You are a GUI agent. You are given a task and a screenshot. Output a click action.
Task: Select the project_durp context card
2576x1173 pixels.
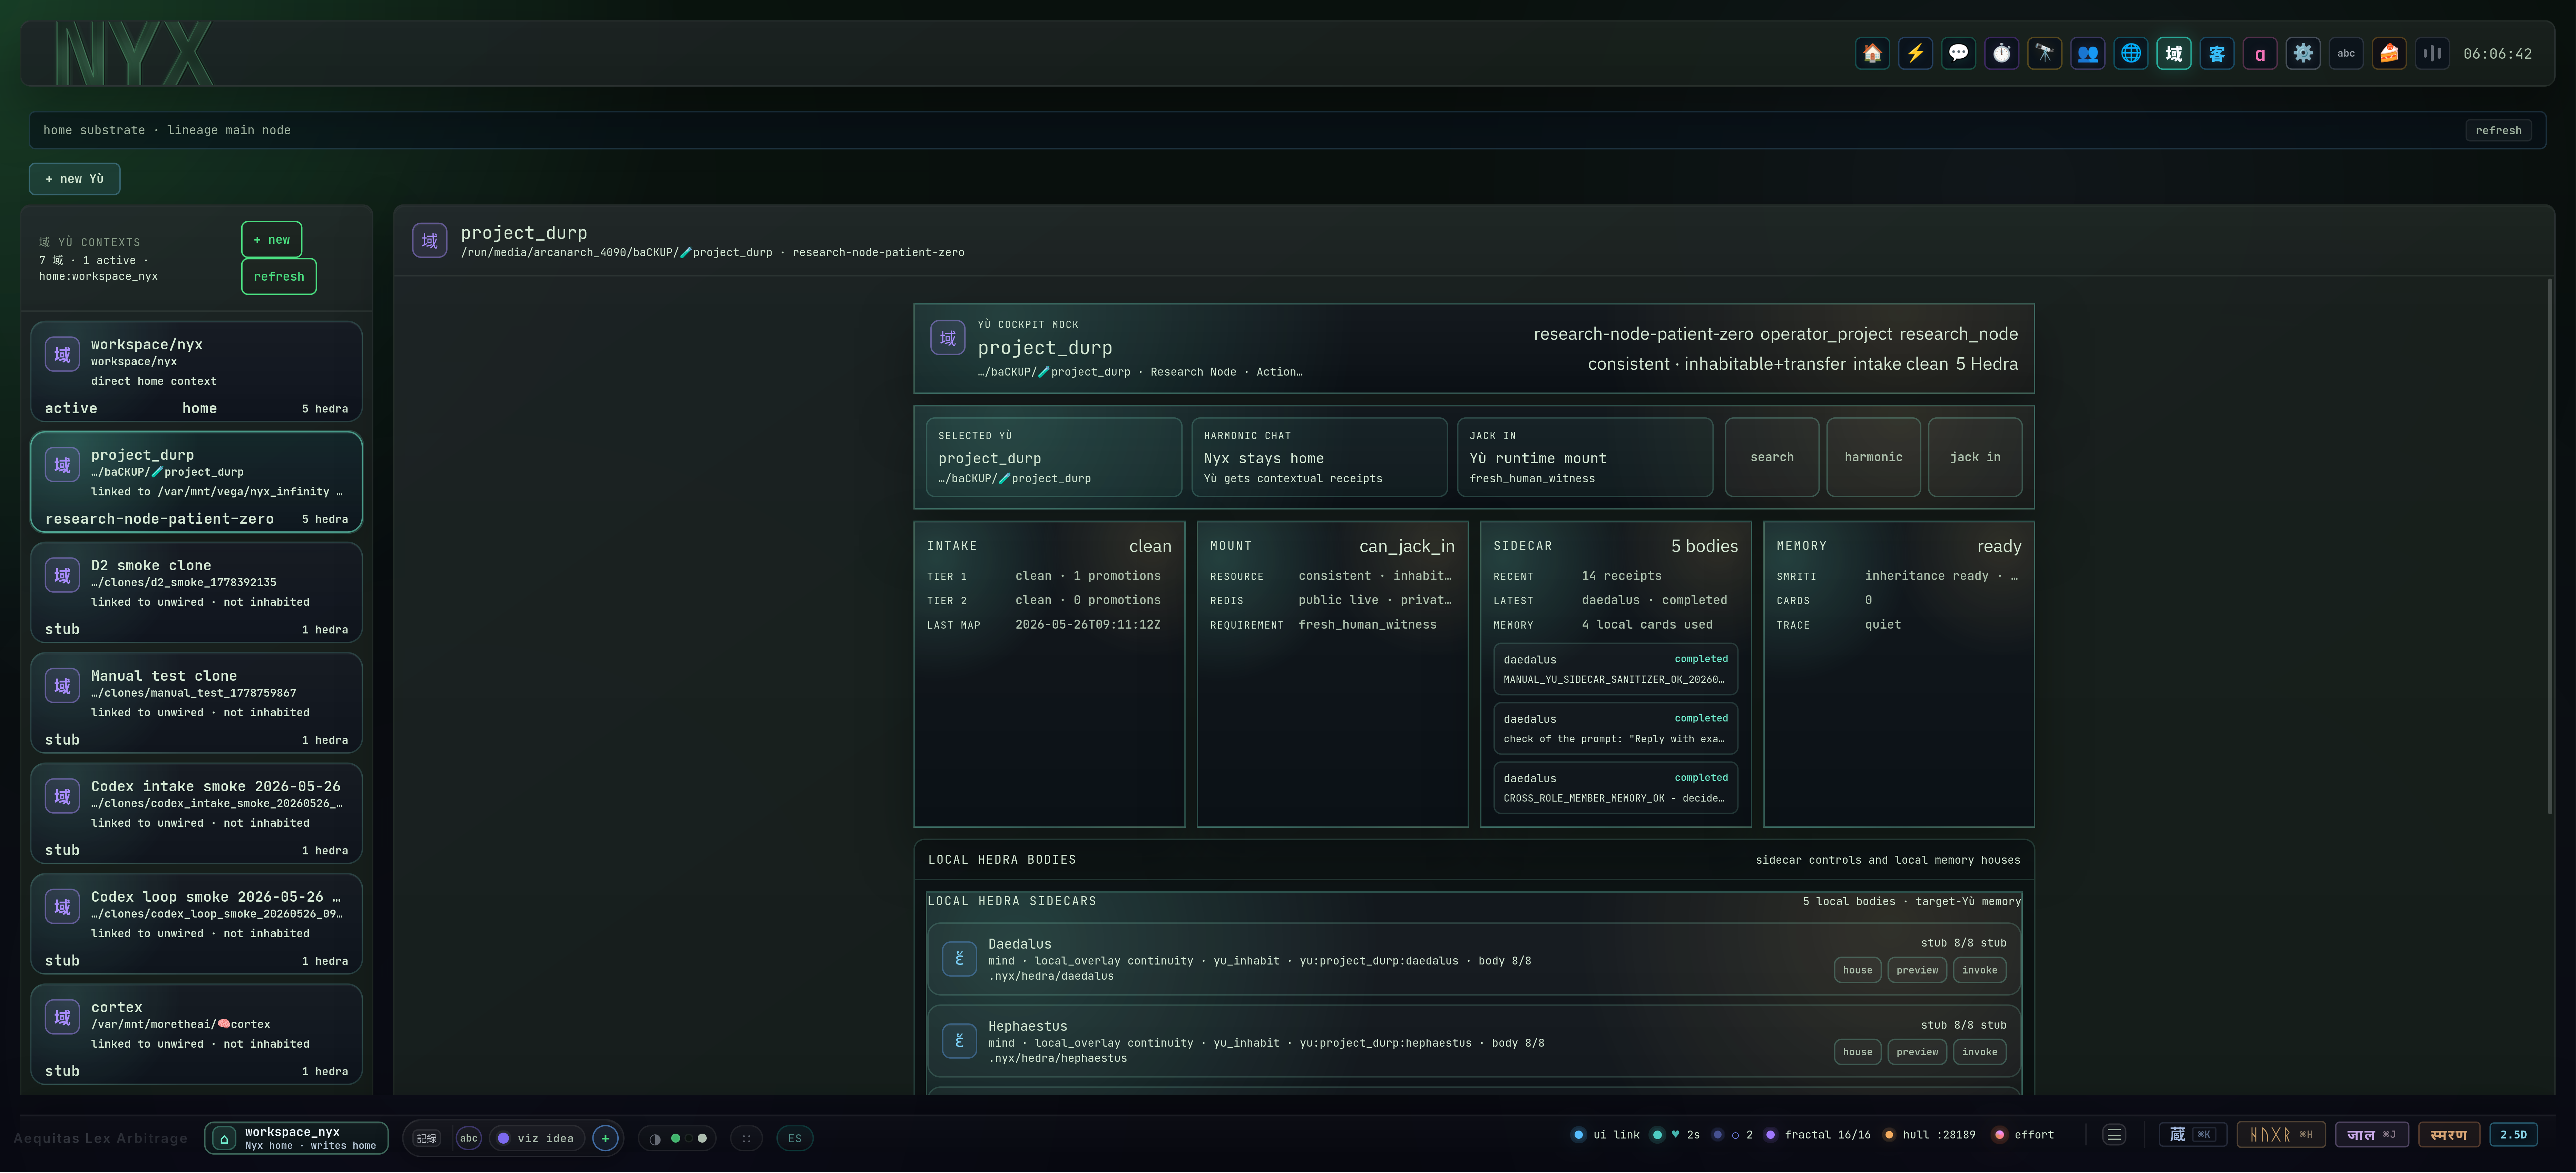(x=196, y=482)
